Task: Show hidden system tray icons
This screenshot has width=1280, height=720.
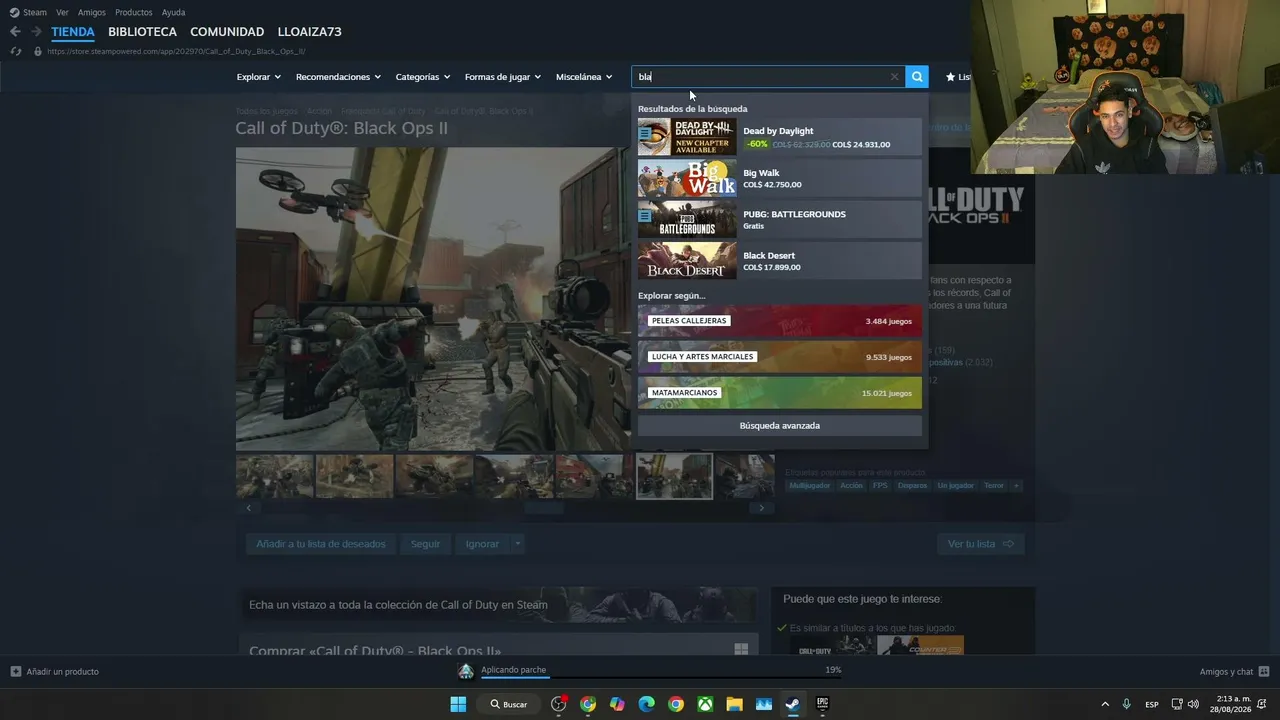Action: [1105, 704]
